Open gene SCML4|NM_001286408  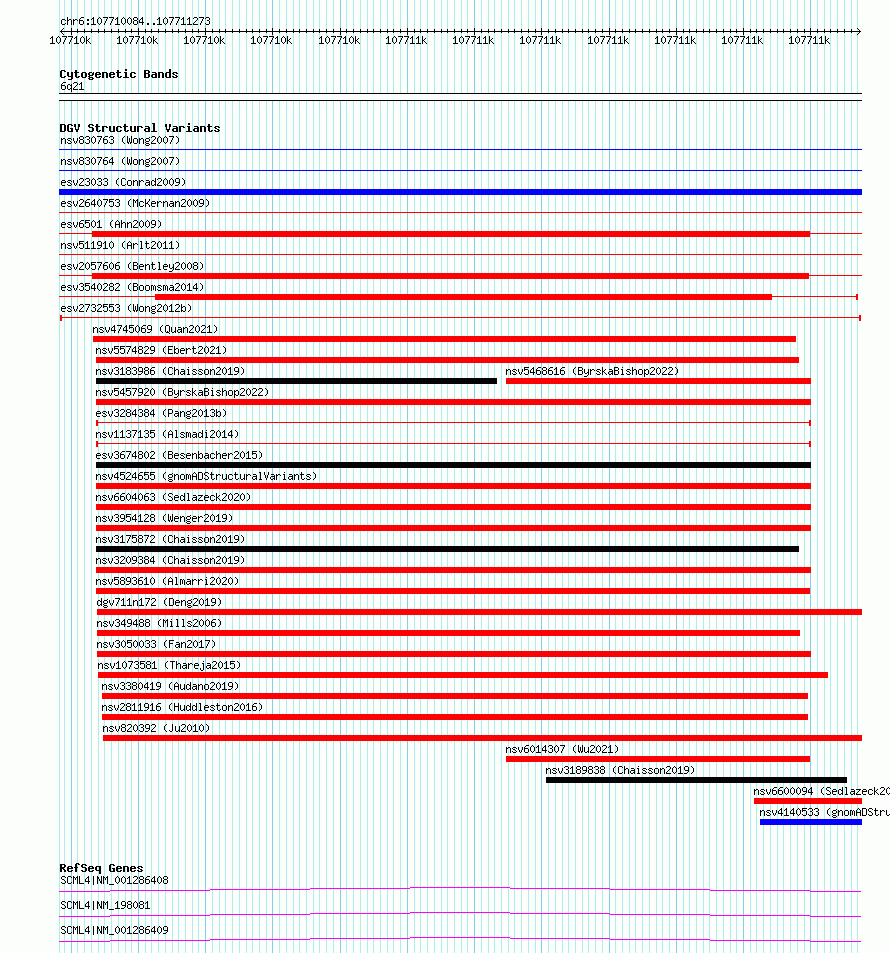click(114, 881)
